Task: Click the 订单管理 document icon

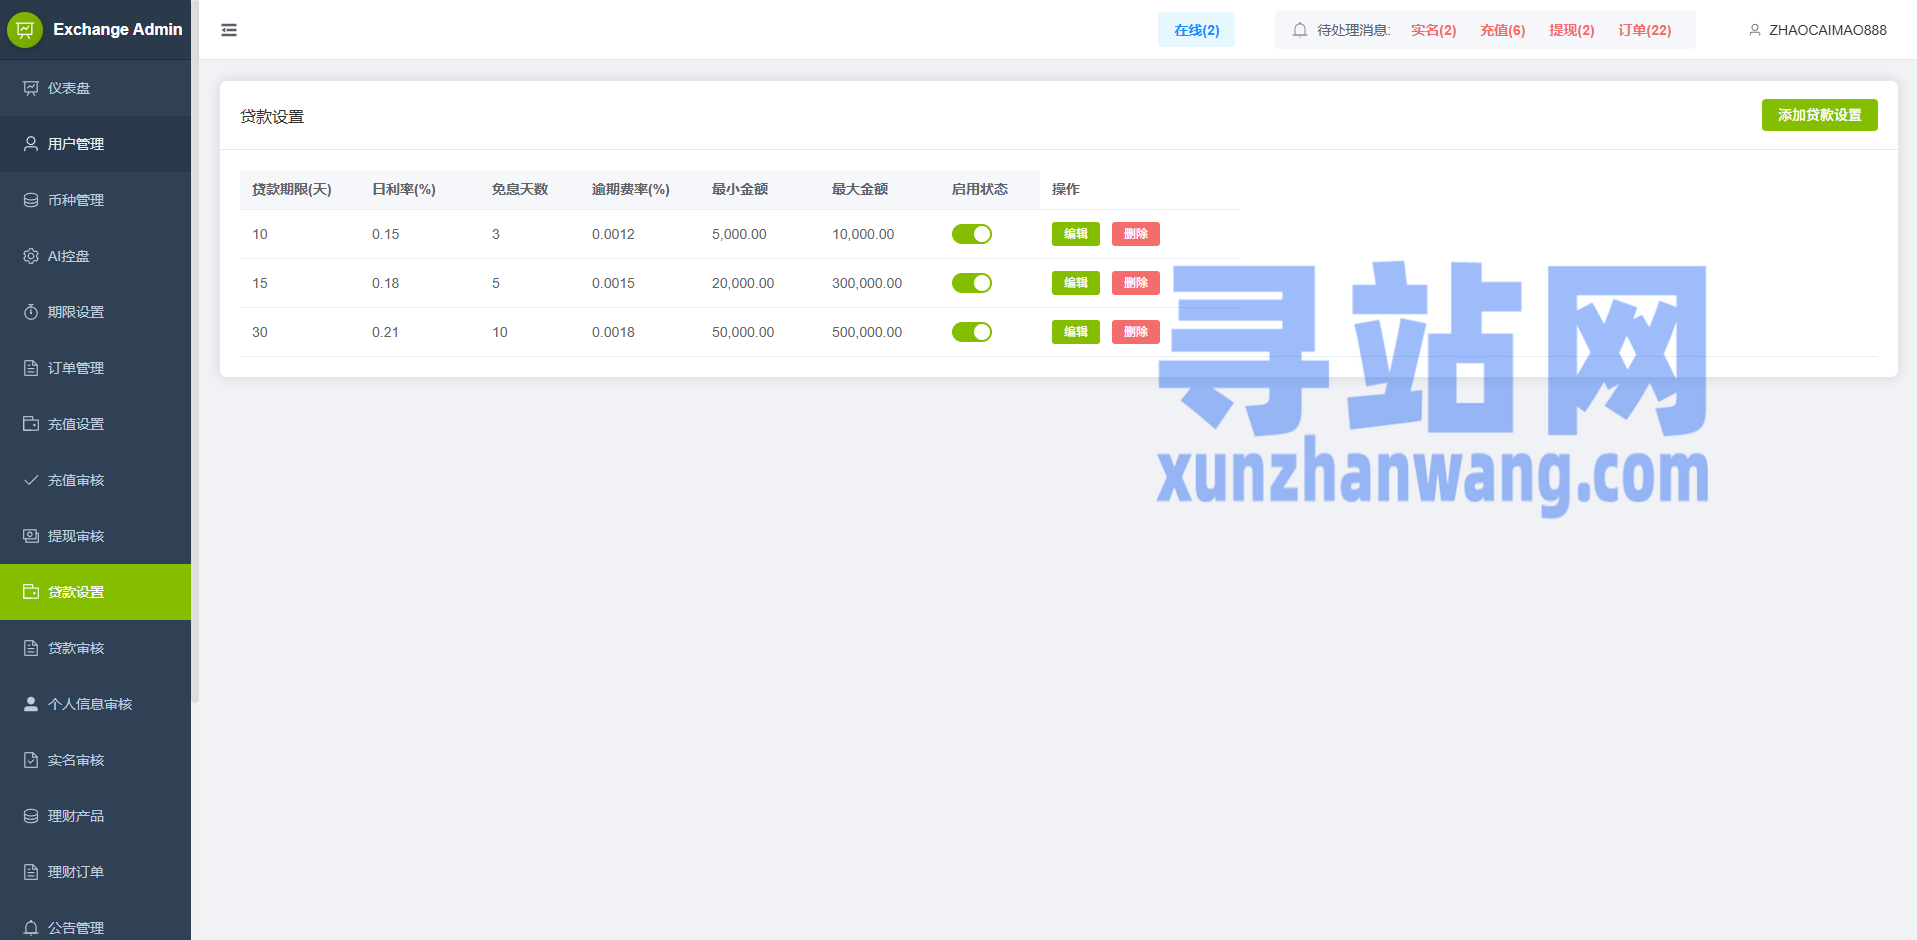Action: tap(31, 368)
